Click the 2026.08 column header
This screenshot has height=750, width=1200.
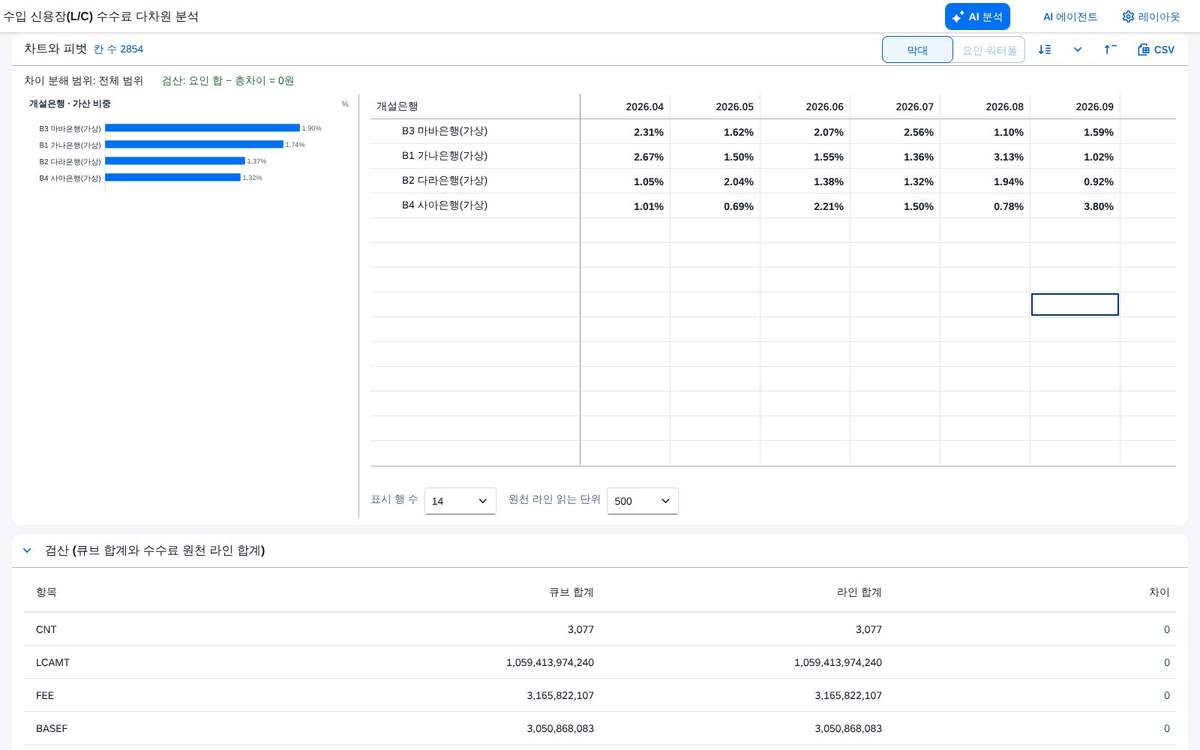tap(985, 107)
